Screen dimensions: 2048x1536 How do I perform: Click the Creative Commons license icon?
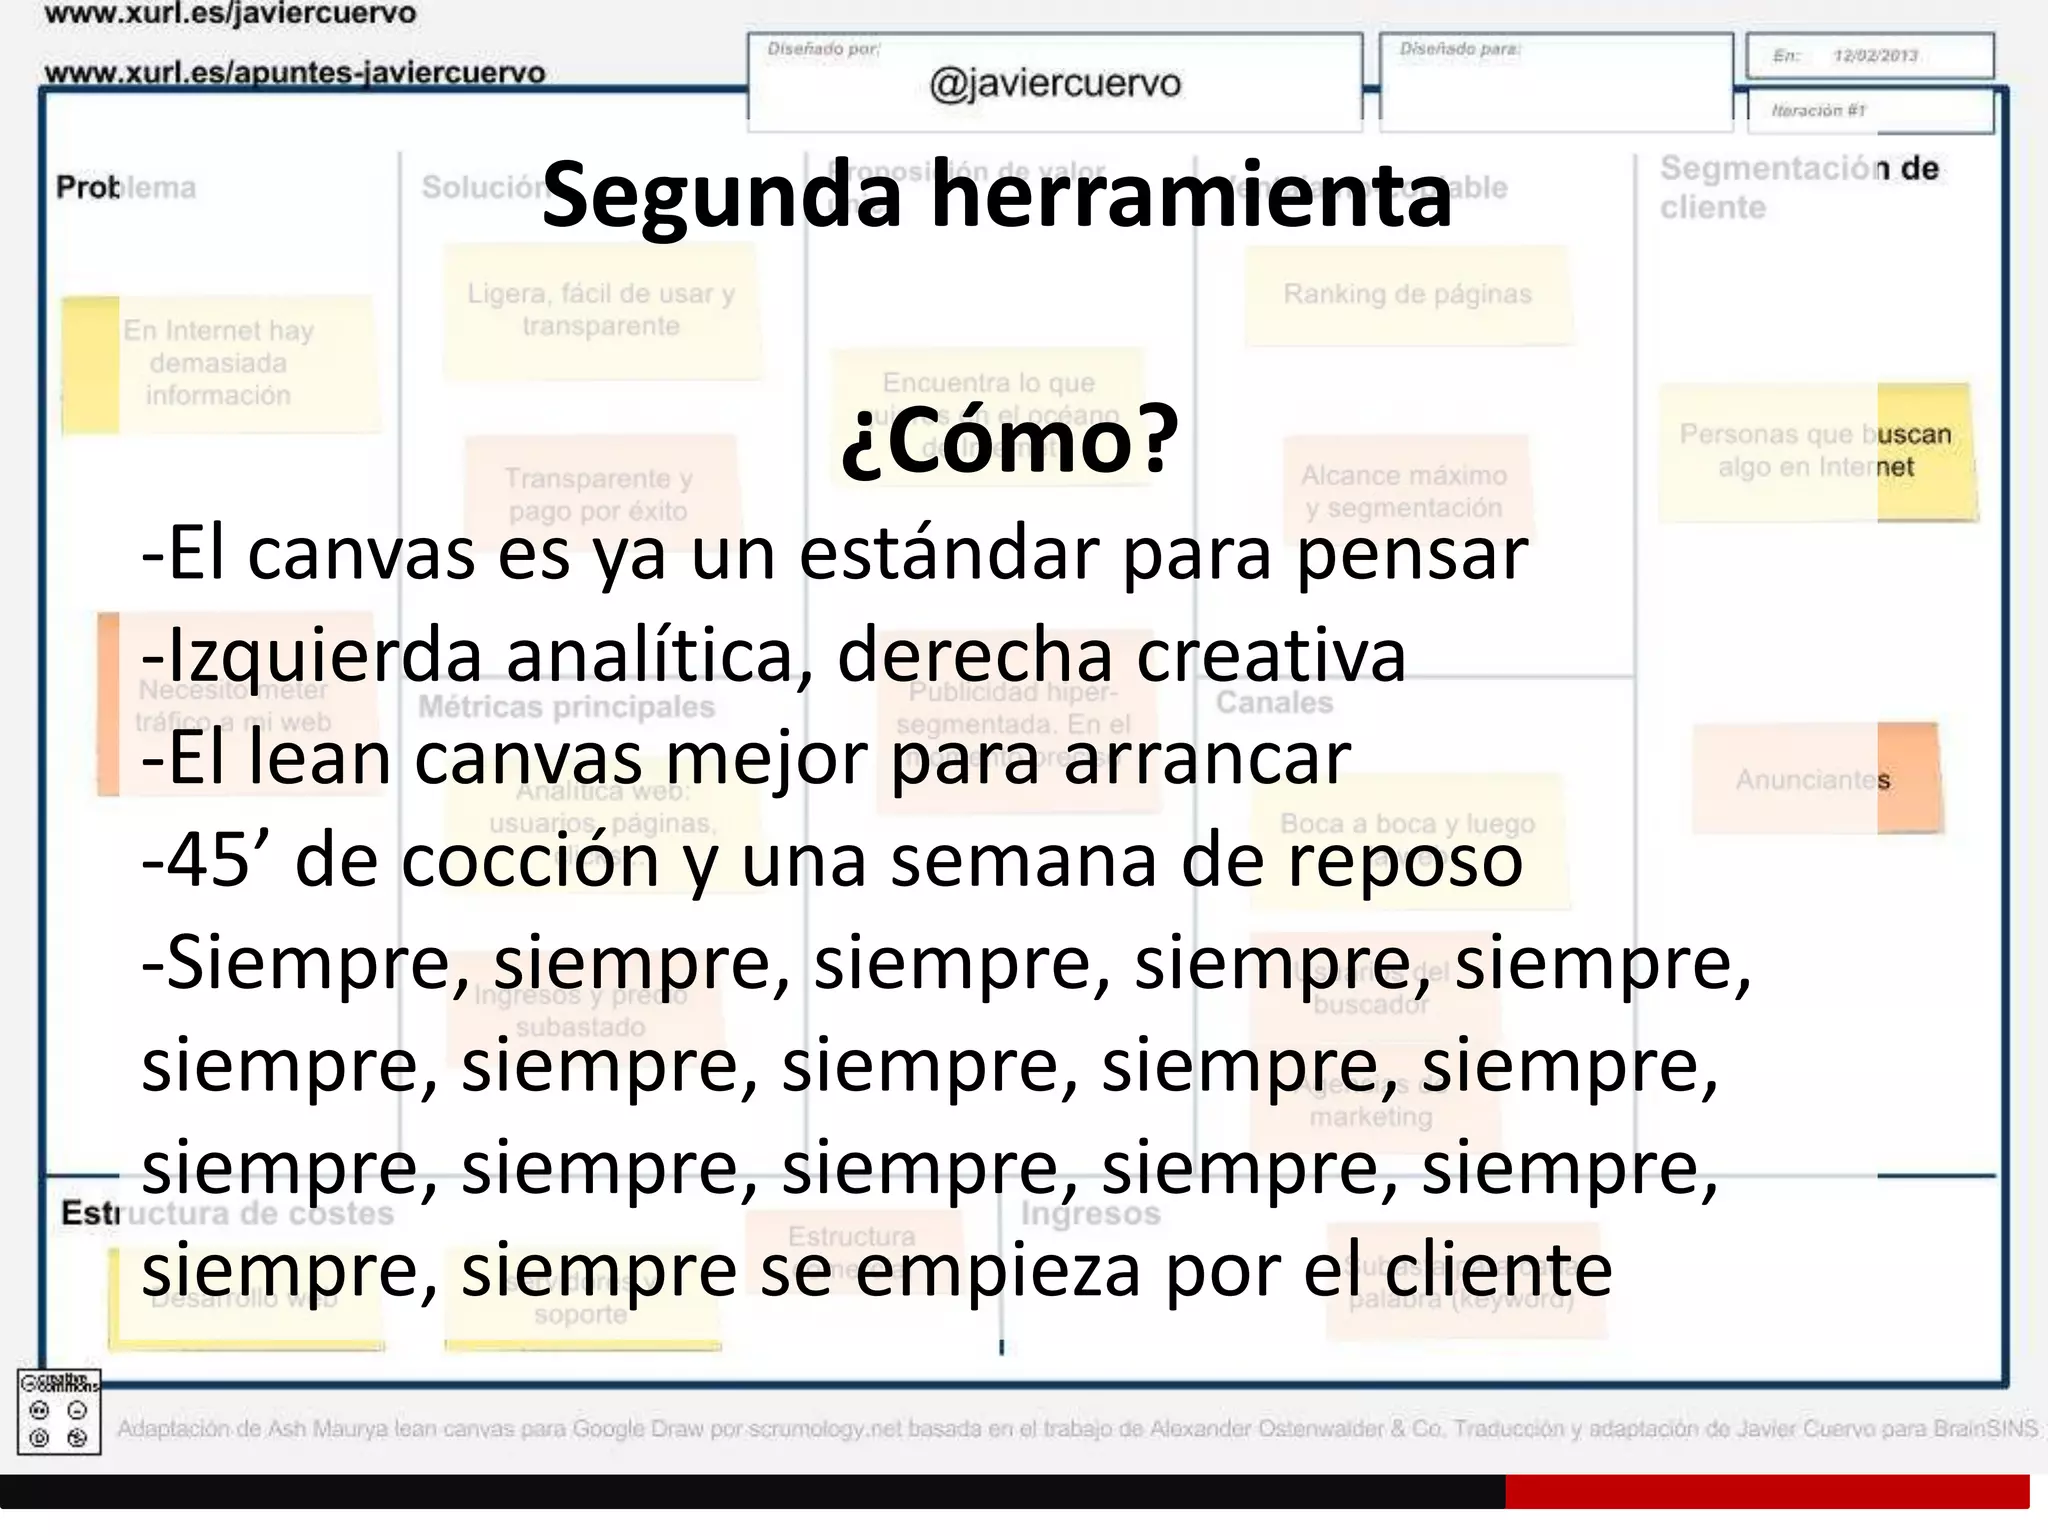click(59, 1412)
